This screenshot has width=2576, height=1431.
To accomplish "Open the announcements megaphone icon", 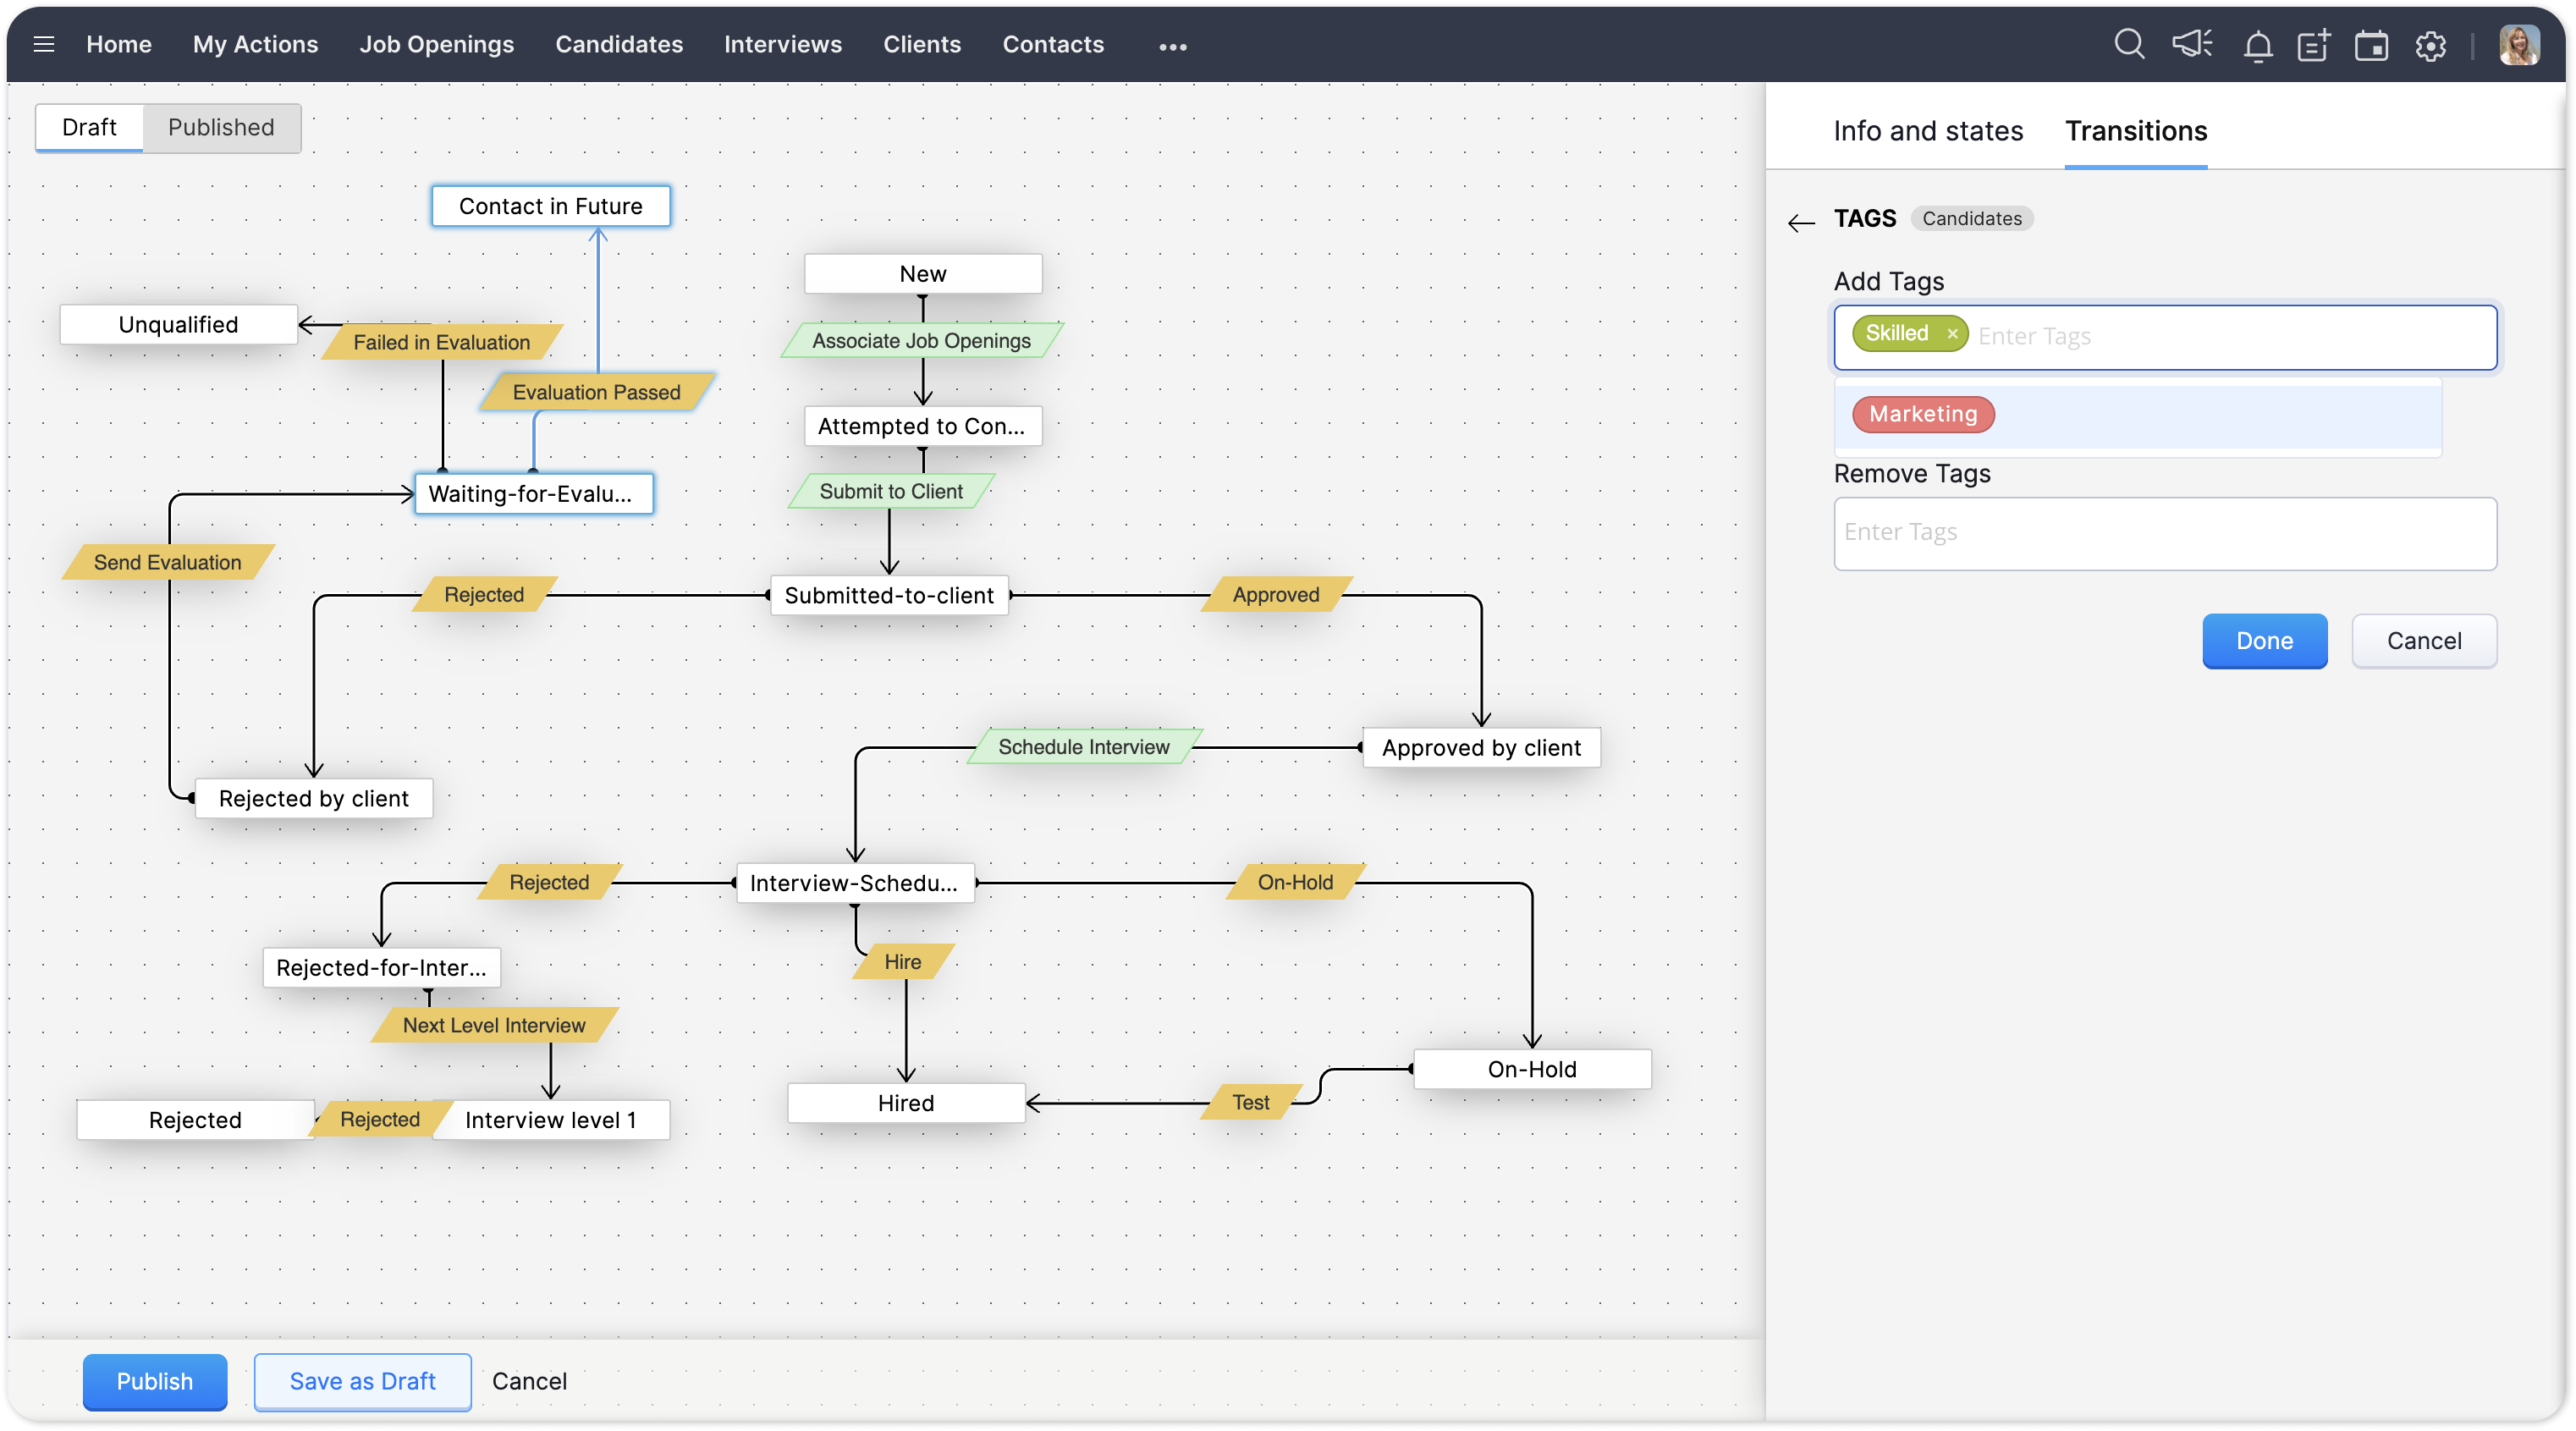I will click(2192, 45).
